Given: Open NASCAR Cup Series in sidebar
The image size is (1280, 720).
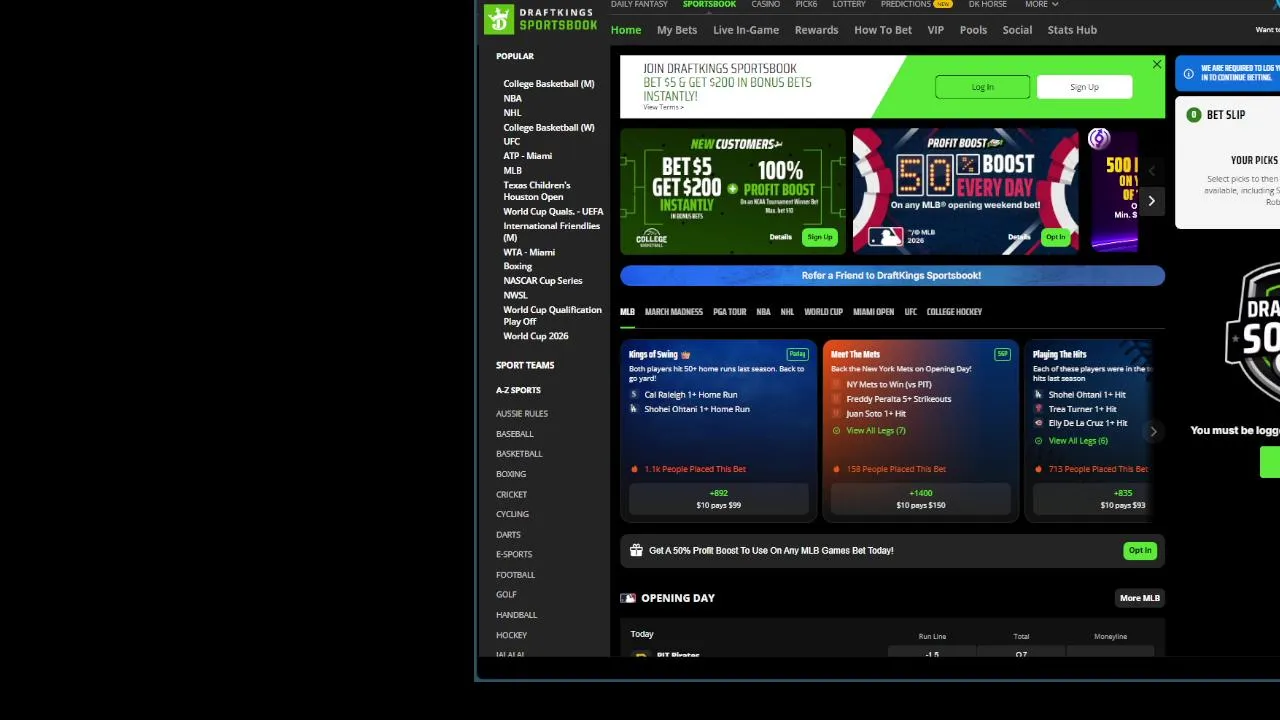Looking at the screenshot, I should tap(543, 281).
